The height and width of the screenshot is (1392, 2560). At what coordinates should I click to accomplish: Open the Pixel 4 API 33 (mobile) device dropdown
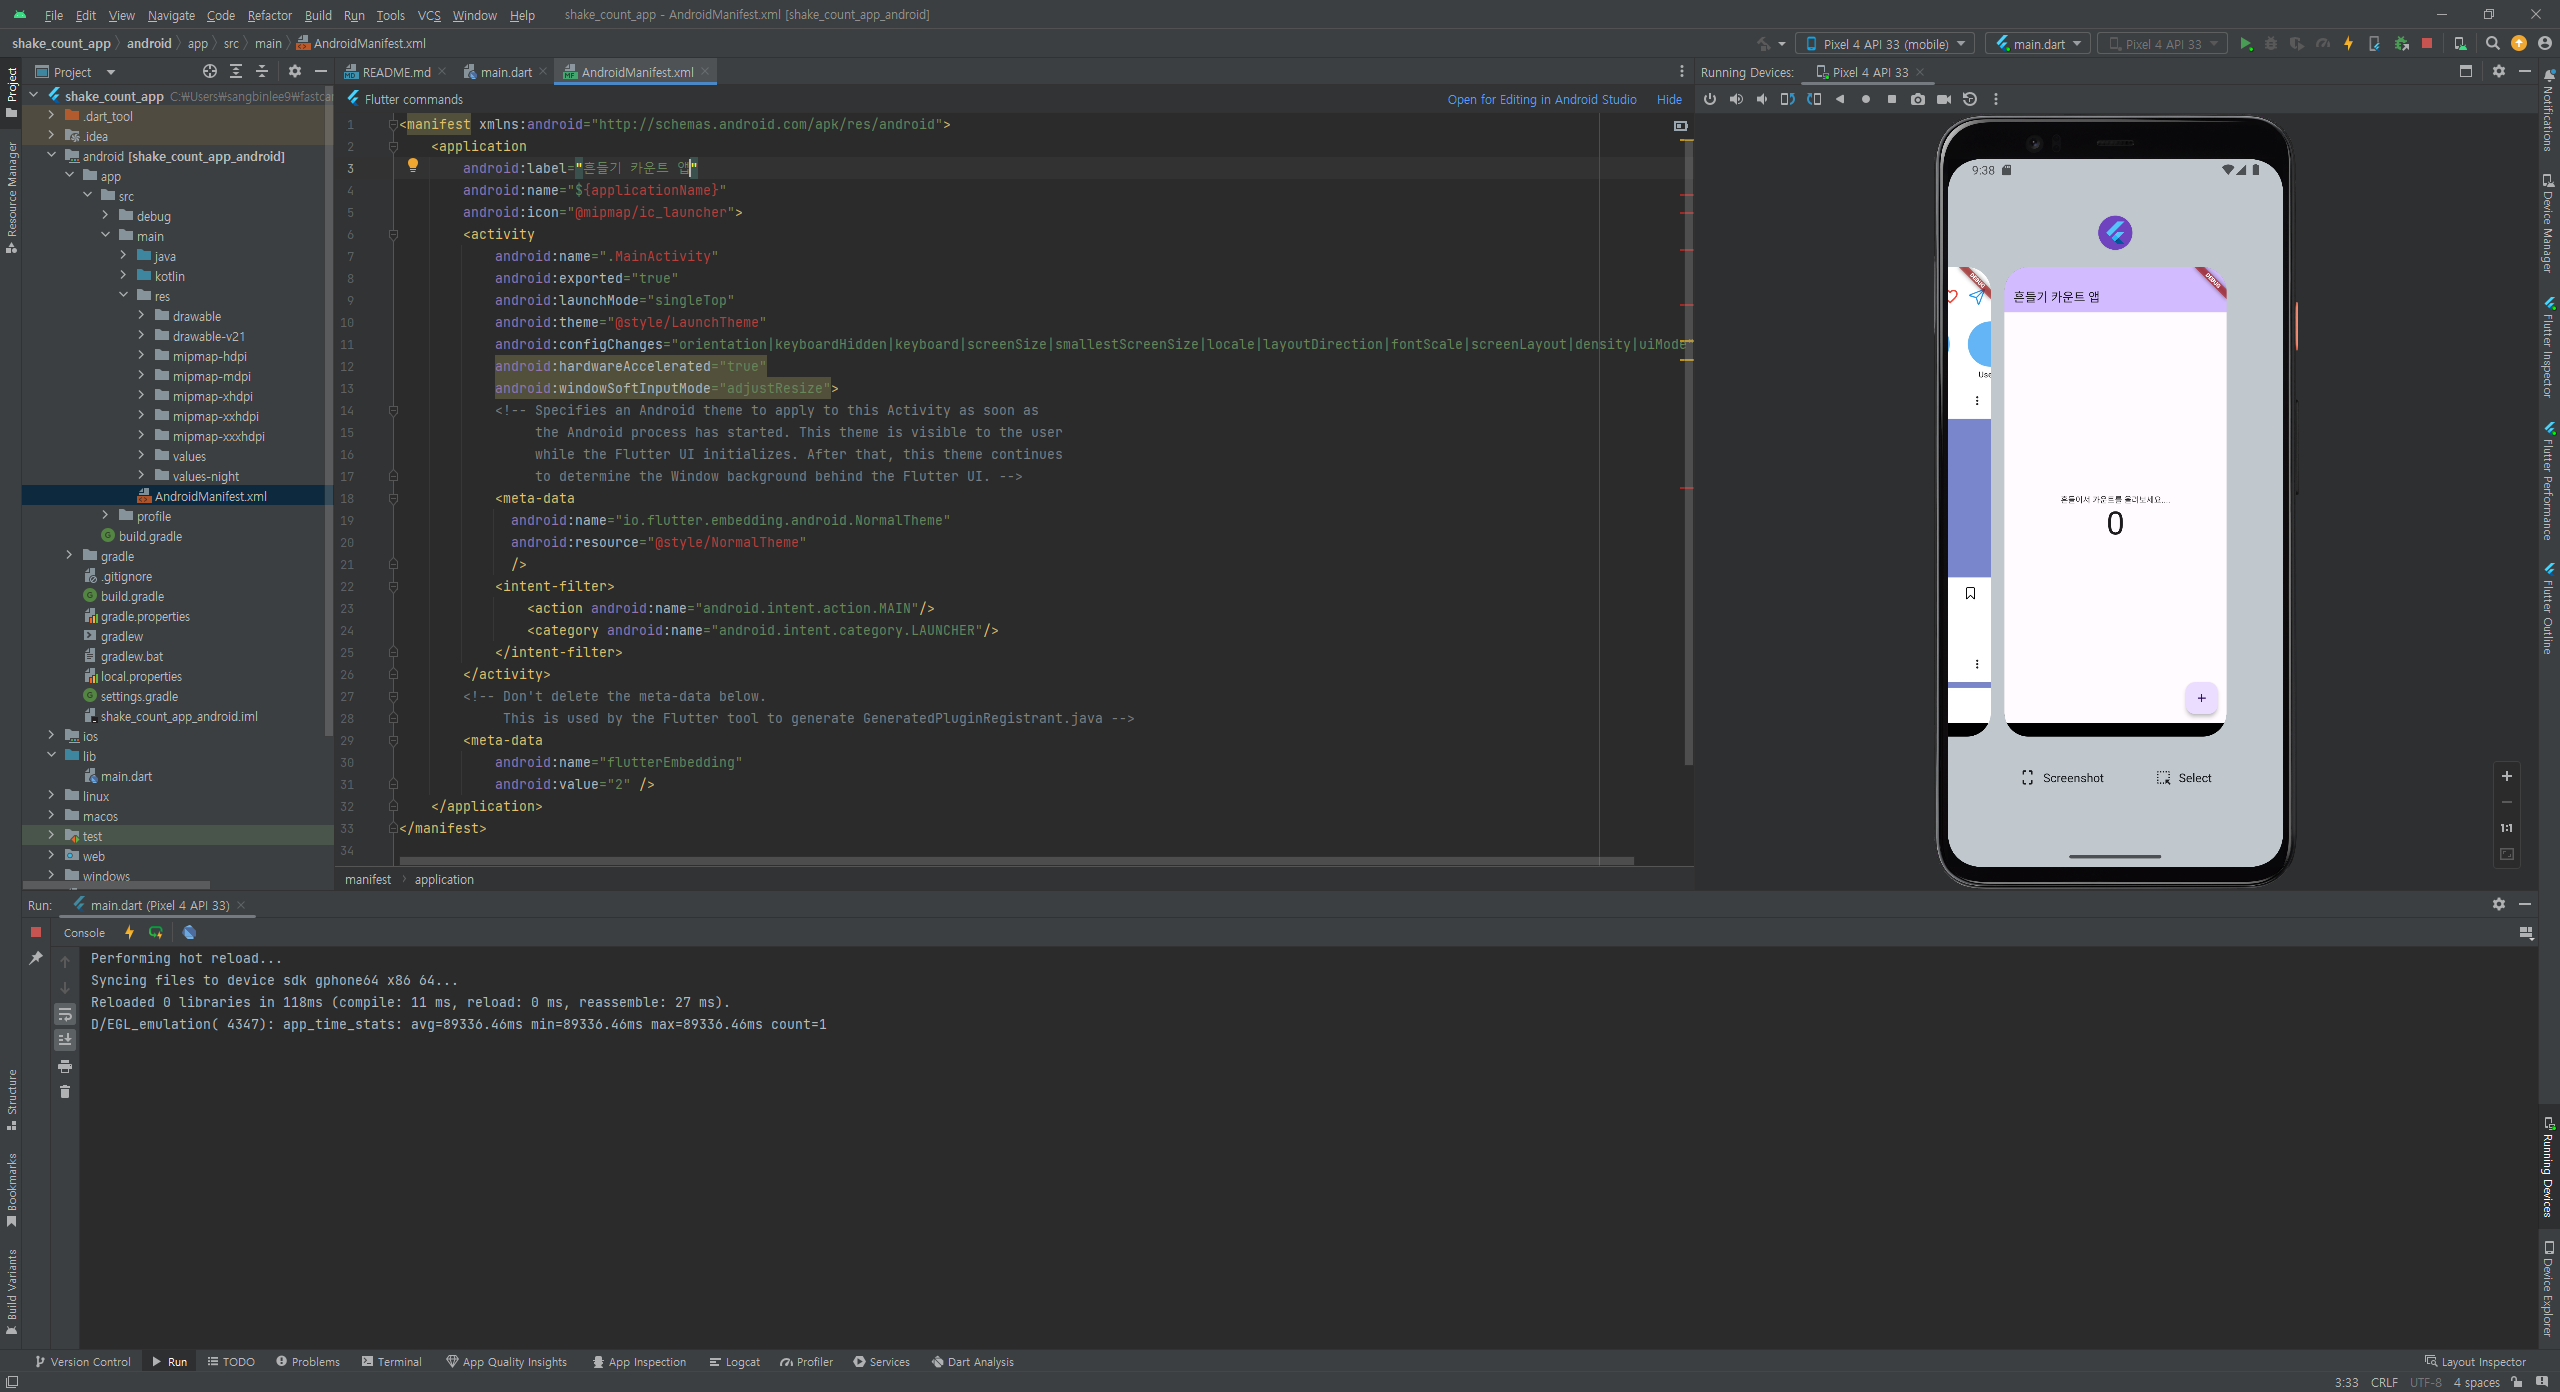coord(1884,44)
